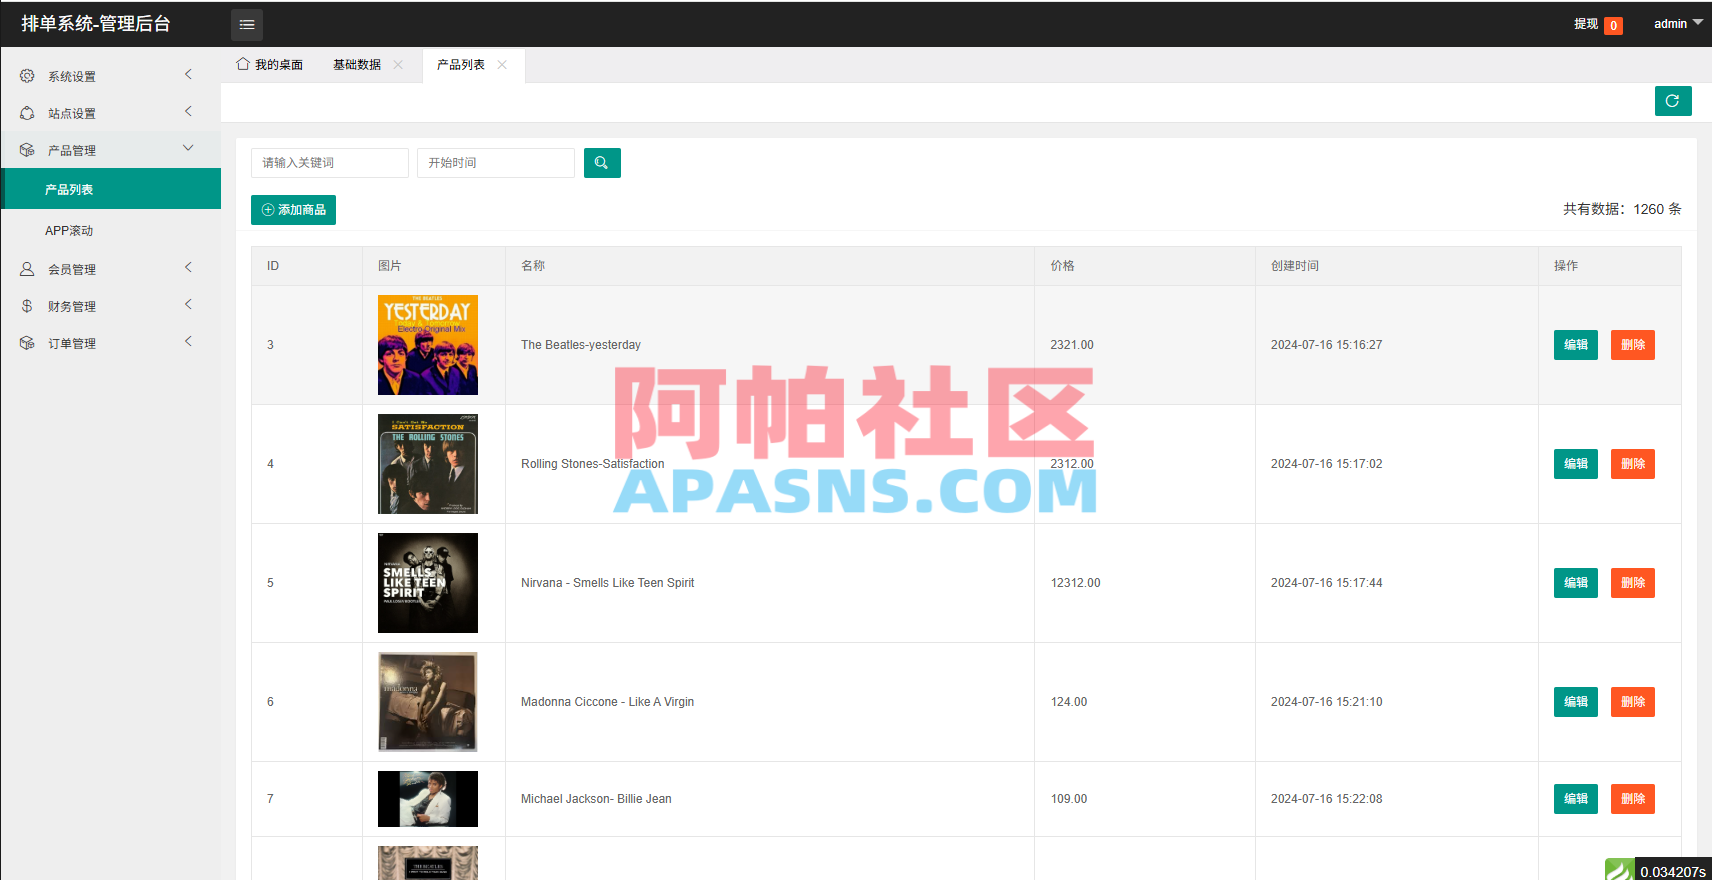Open the Rolling Stones cover thumbnail
The height and width of the screenshot is (880, 1712).
pyautogui.click(x=428, y=464)
